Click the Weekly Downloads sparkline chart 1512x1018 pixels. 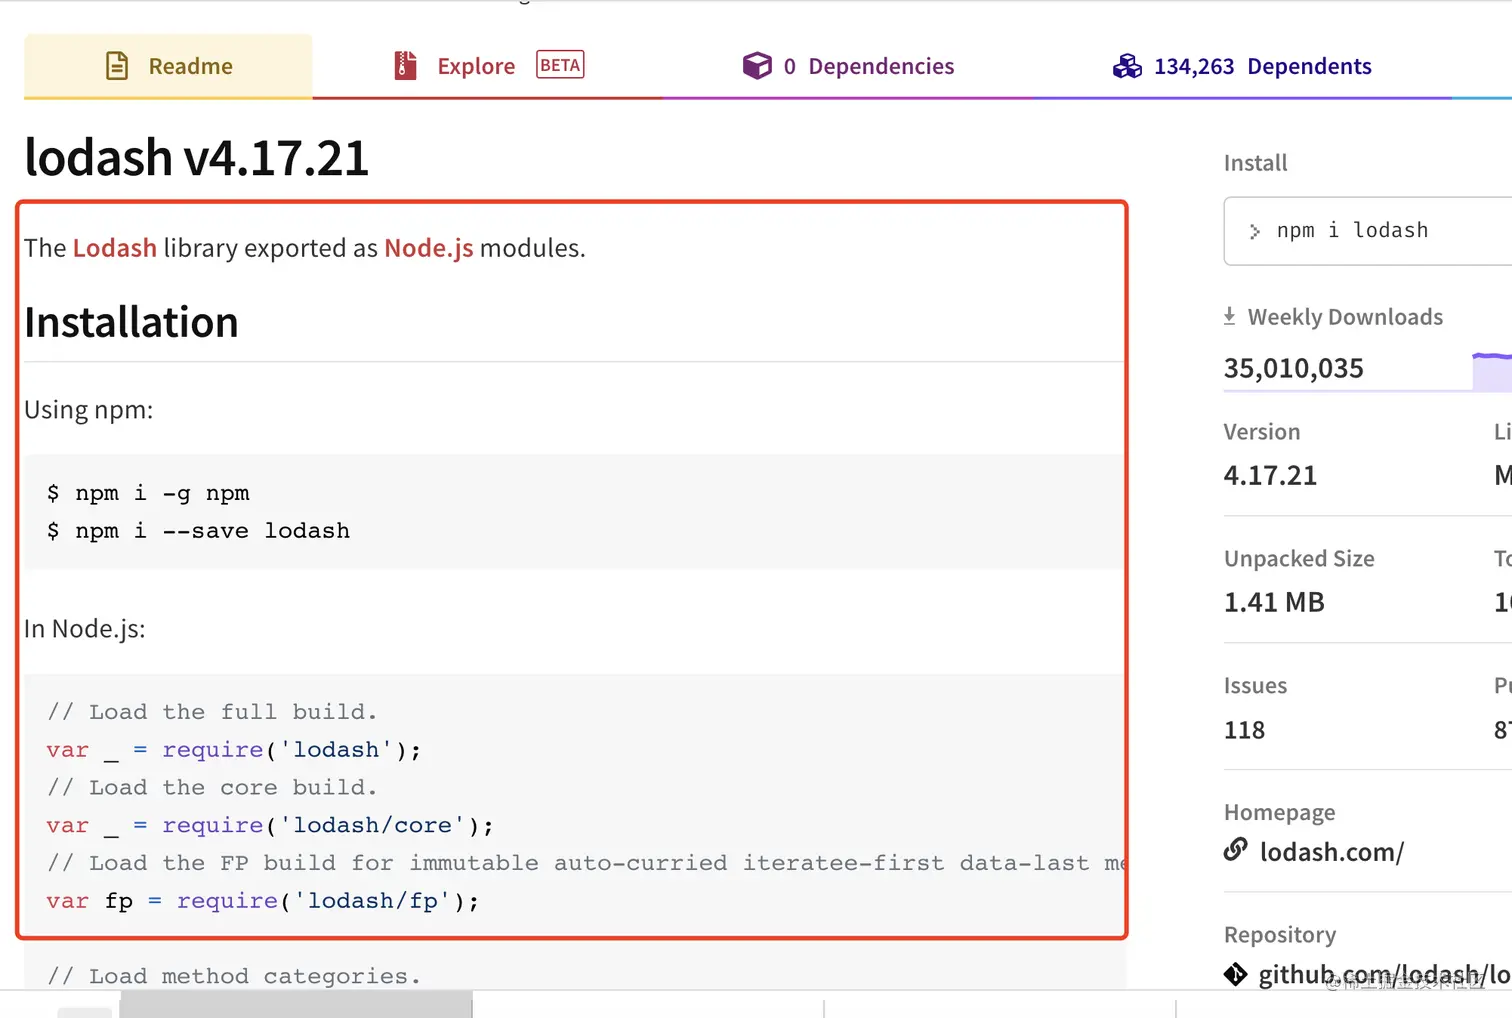(1491, 370)
